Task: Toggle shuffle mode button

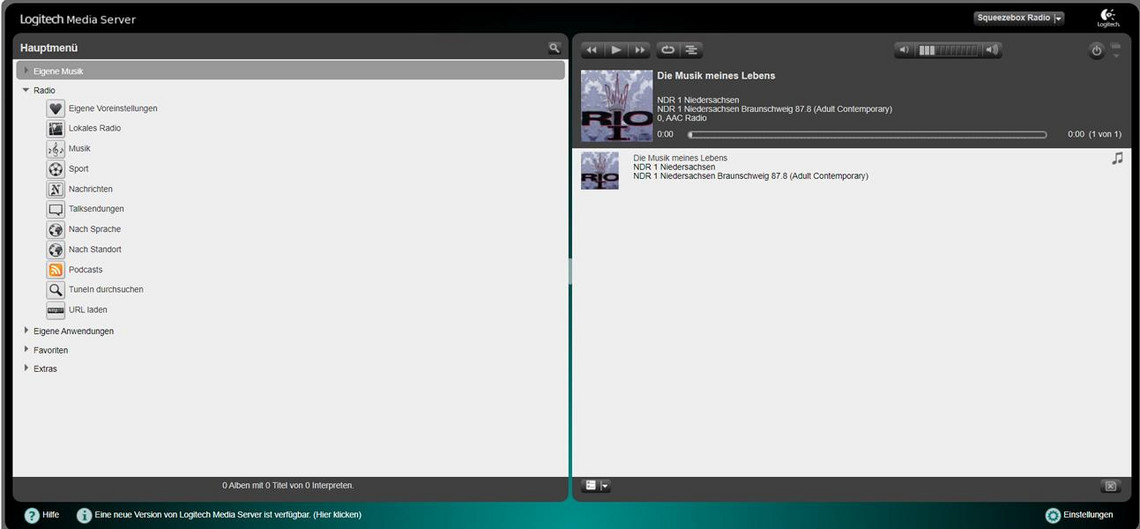Action: 691,50
